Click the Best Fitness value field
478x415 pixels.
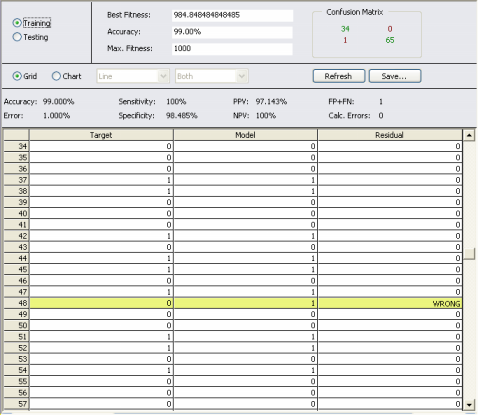tap(232, 15)
